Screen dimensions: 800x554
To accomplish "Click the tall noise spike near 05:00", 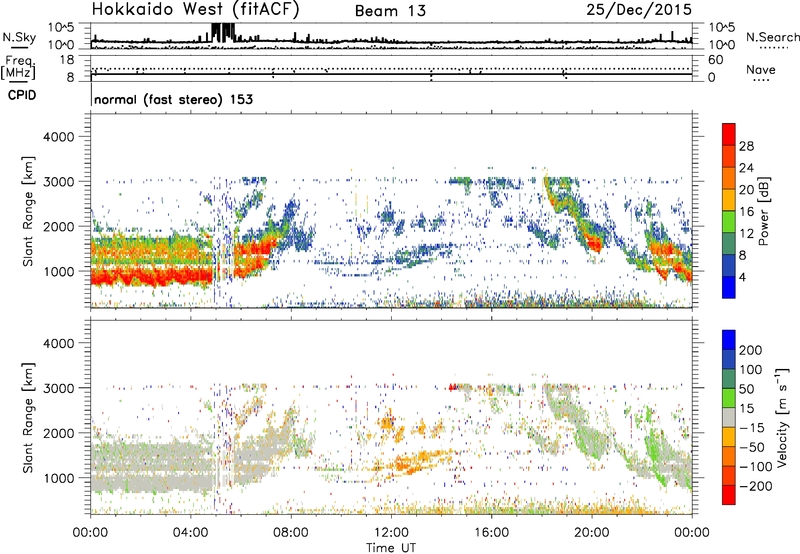I will pyautogui.click(x=223, y=32).
